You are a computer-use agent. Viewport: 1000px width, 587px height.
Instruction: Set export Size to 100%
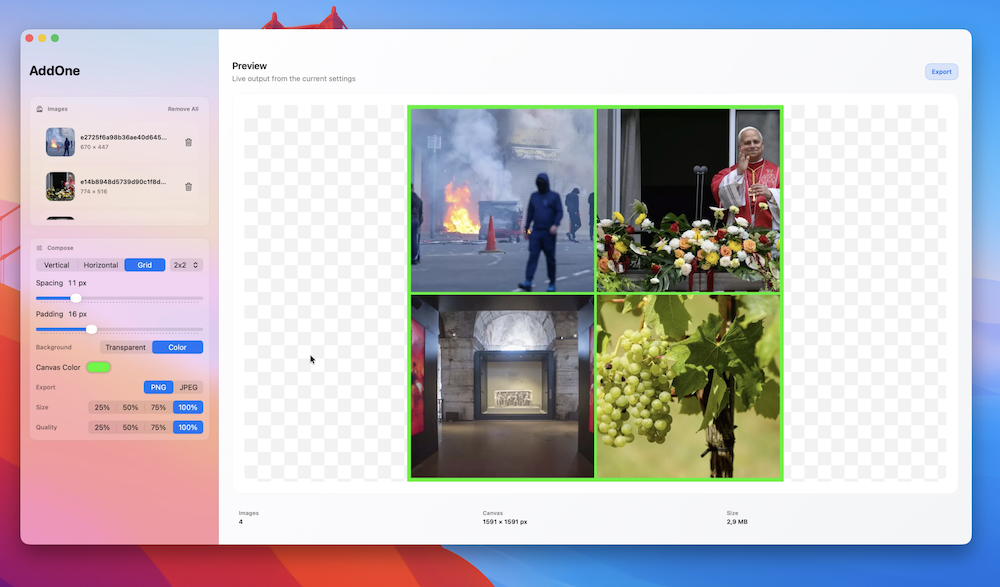(188, 407)
